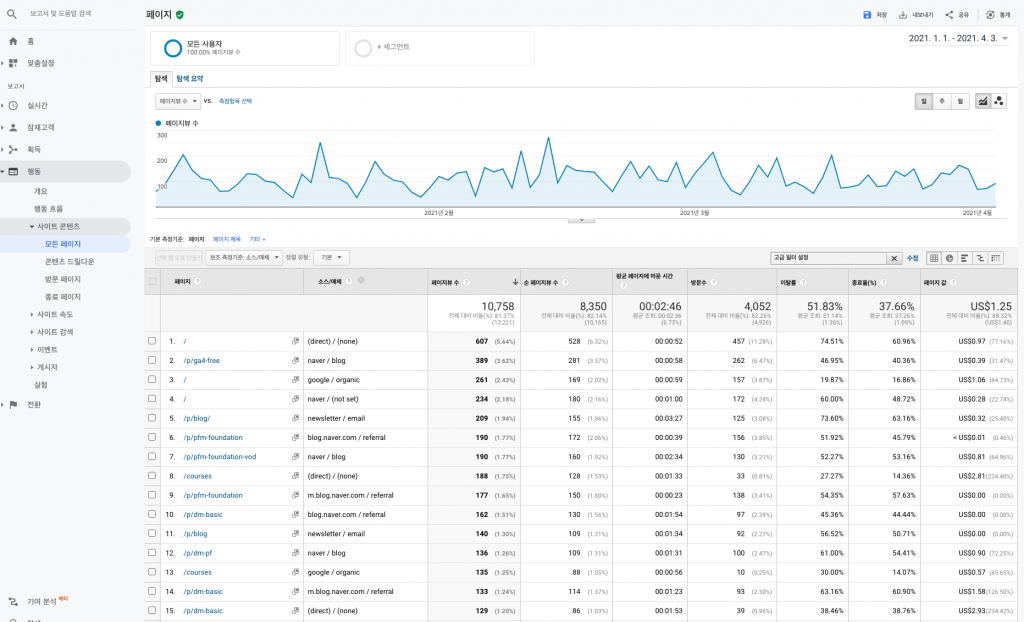Tick the select-all checkbox in table header
Screen dimensions: 1024x622
pyautogui.click(x=152, y=282)
